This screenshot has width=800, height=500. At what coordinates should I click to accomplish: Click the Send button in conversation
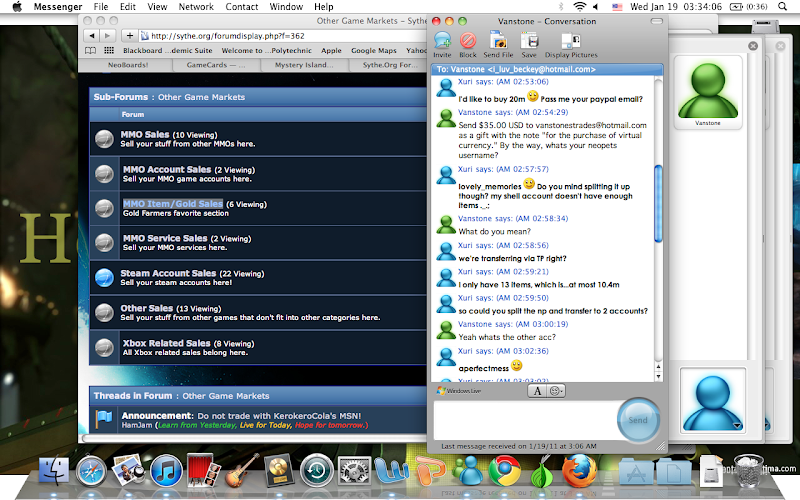pos(638,420)
